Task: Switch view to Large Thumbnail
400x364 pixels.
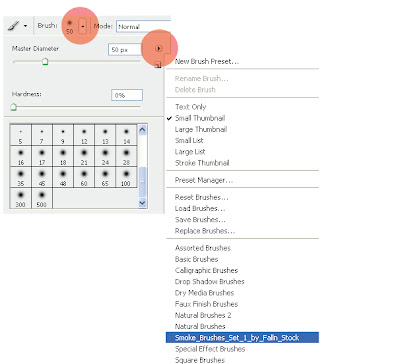Action: (x=201, y=129)
